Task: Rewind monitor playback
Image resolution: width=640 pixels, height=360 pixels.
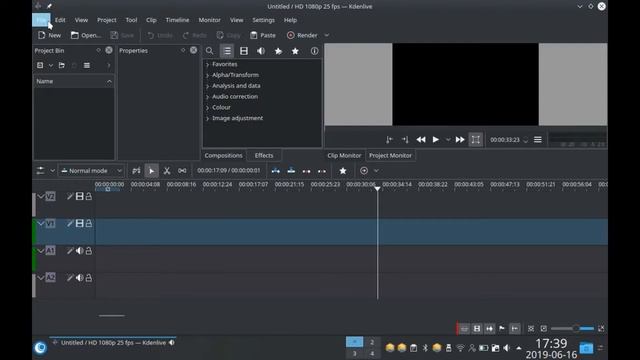Action: tap(421, 140)
